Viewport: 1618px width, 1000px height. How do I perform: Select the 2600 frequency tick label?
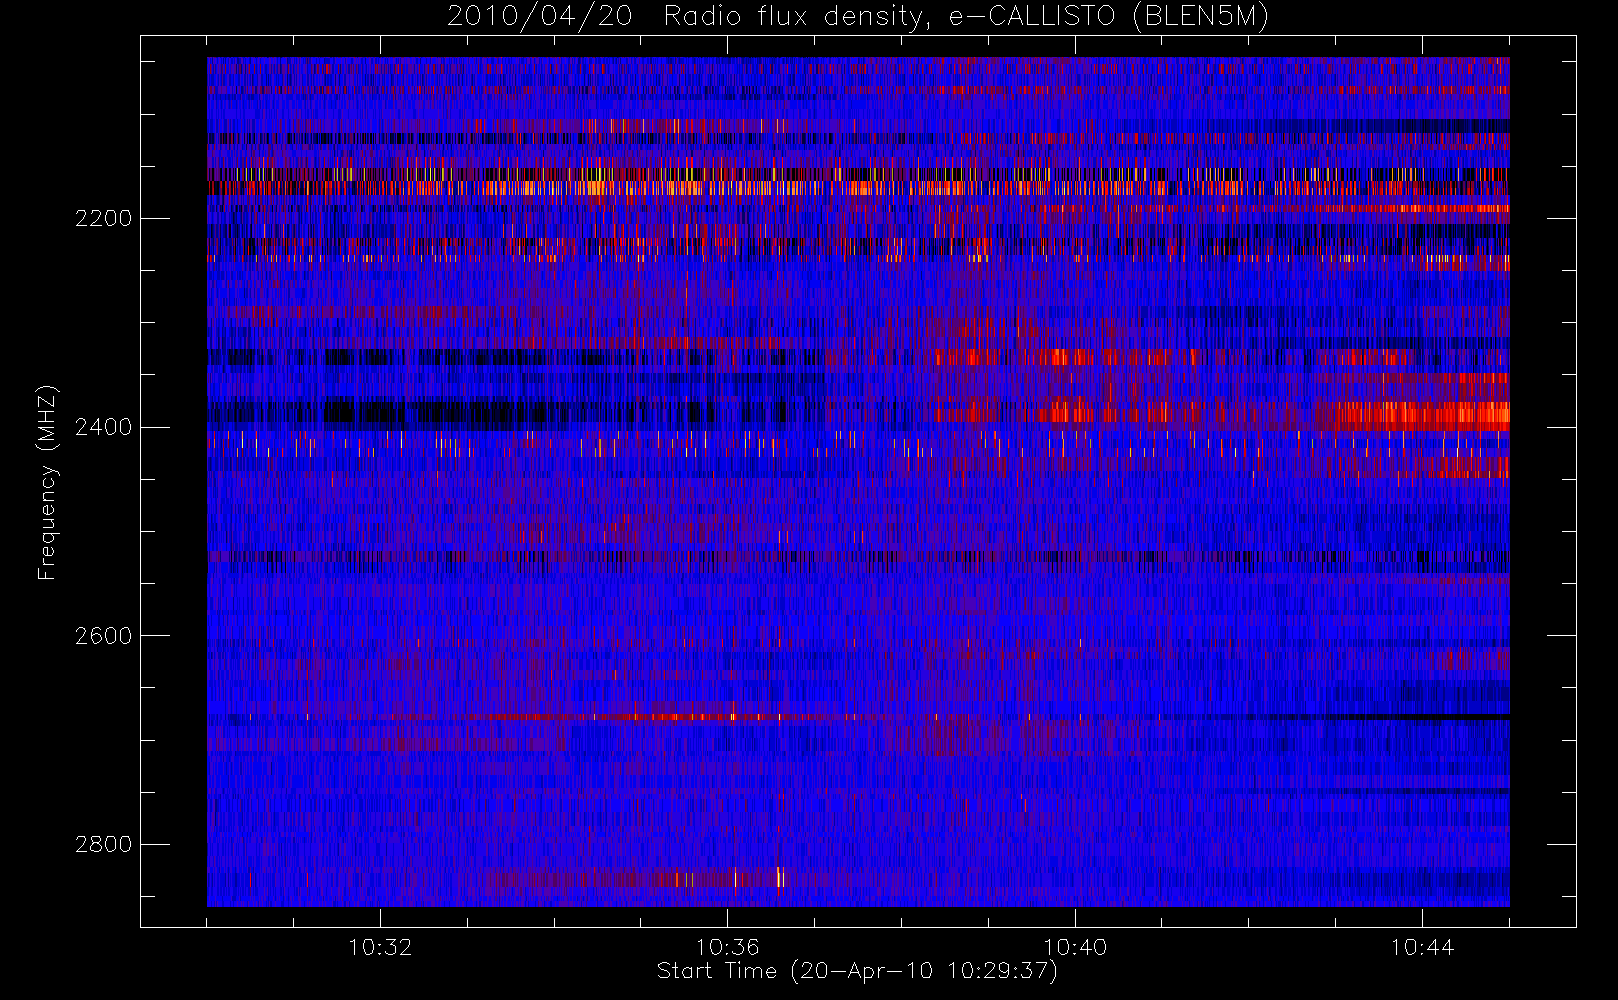(103, 637)
